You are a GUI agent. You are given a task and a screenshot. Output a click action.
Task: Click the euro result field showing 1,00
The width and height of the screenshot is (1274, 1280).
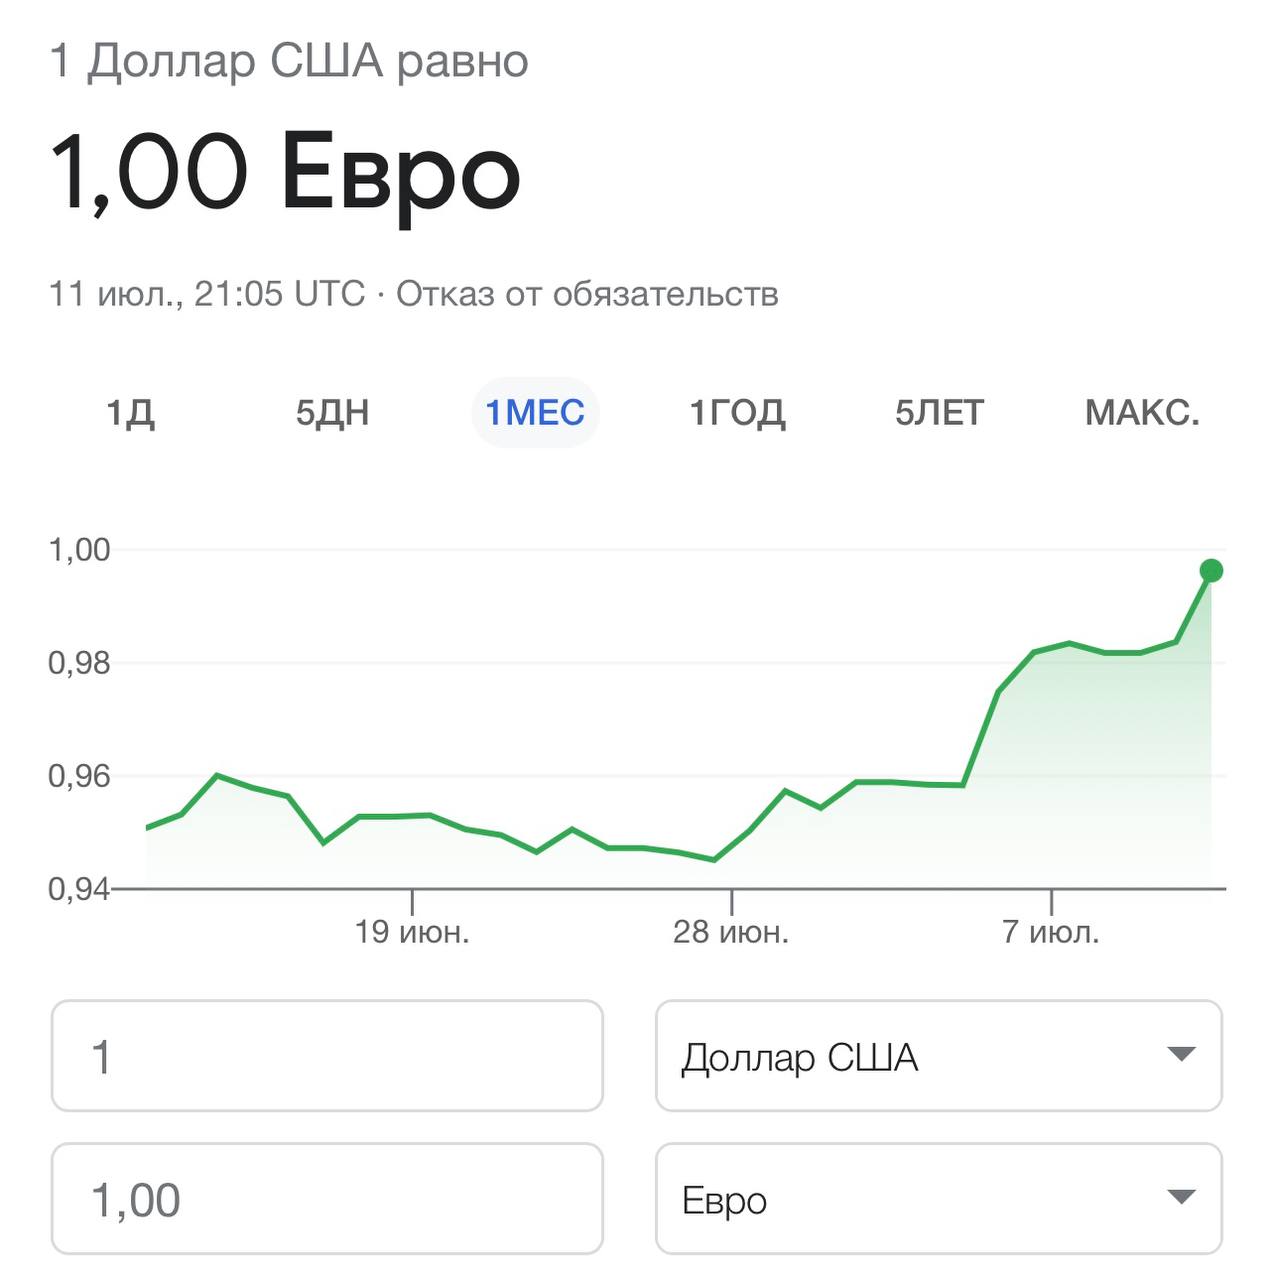click(x=327, y=1199)
